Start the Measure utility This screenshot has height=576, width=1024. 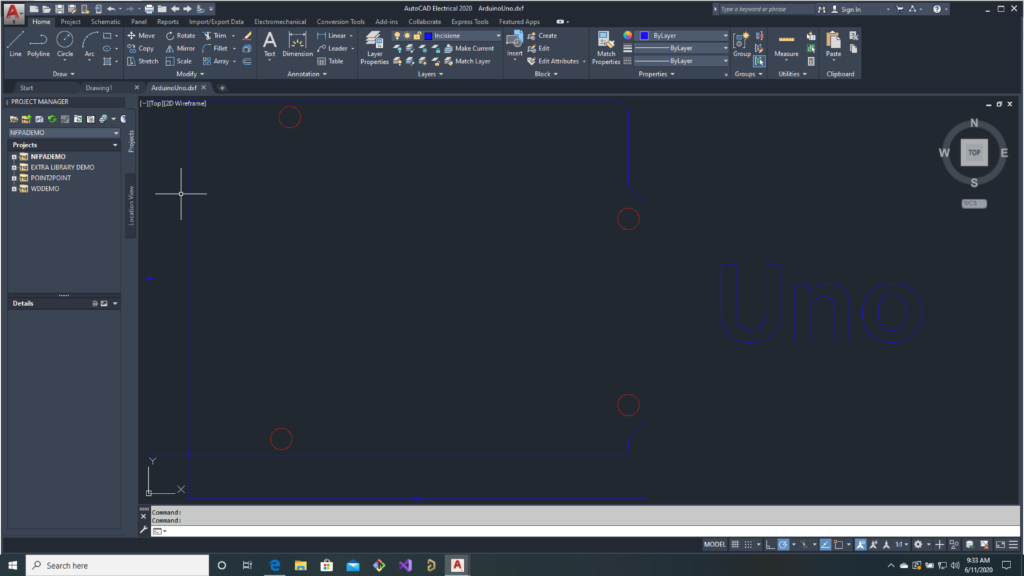(786, 44)
